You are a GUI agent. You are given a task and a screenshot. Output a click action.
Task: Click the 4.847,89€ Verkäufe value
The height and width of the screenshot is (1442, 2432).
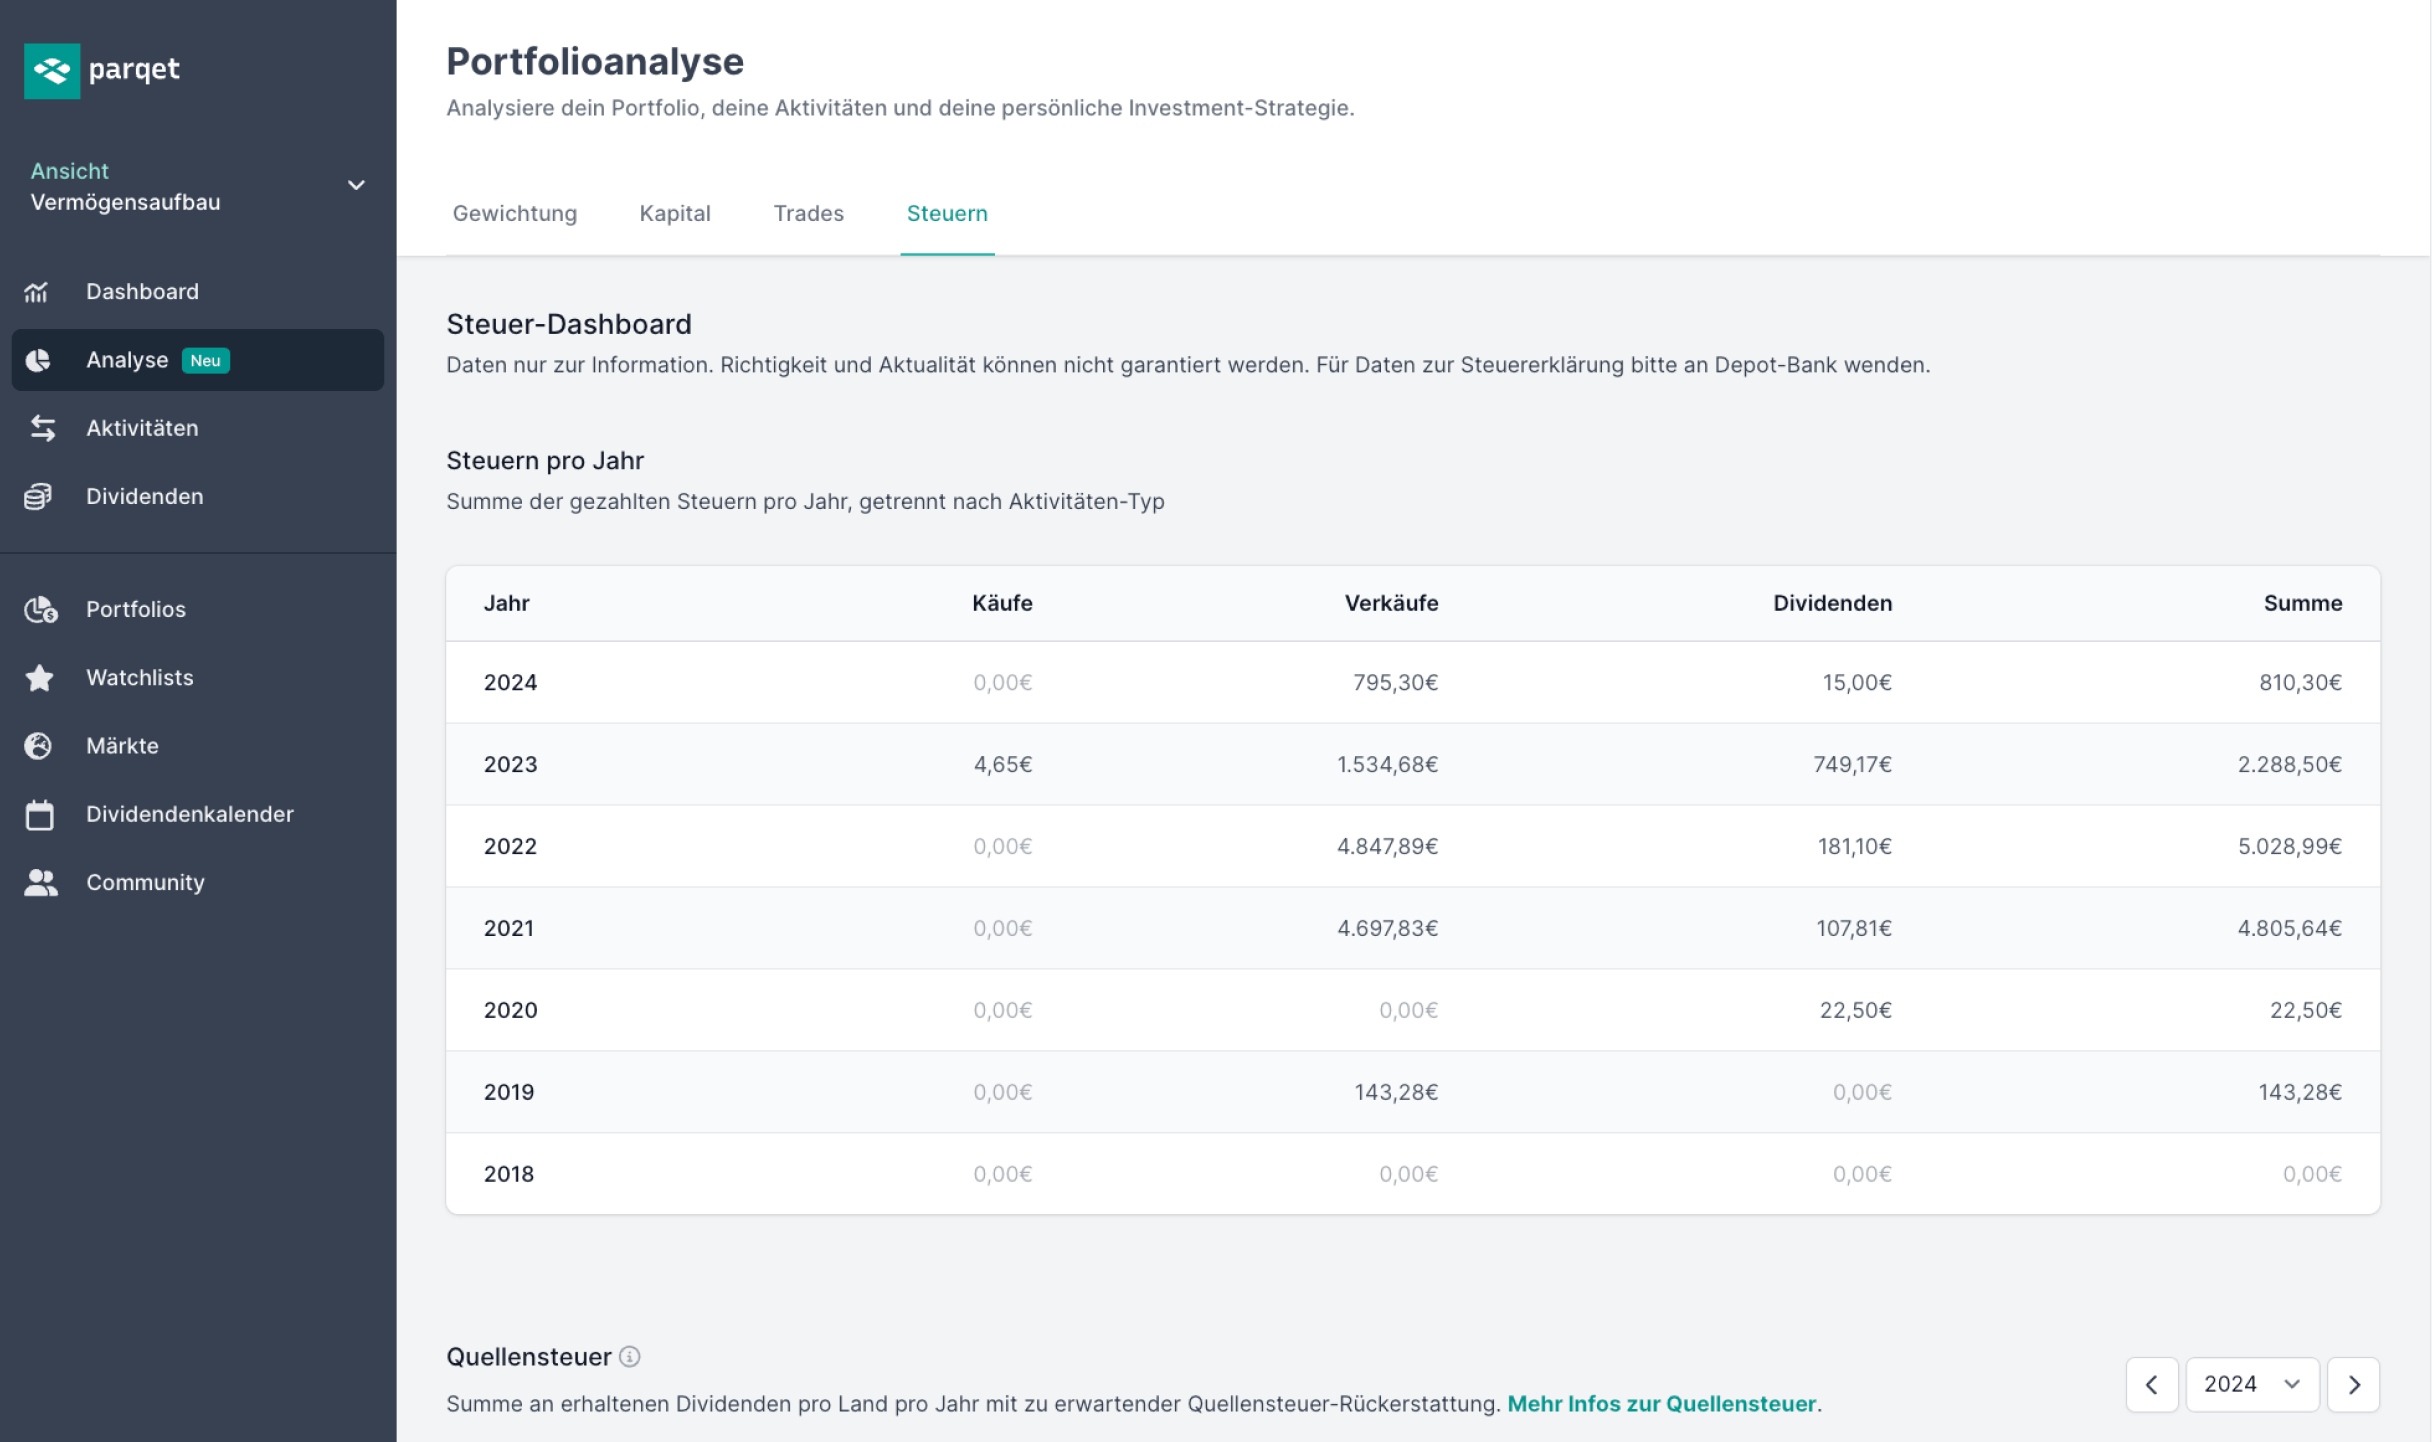(1387, 846)
